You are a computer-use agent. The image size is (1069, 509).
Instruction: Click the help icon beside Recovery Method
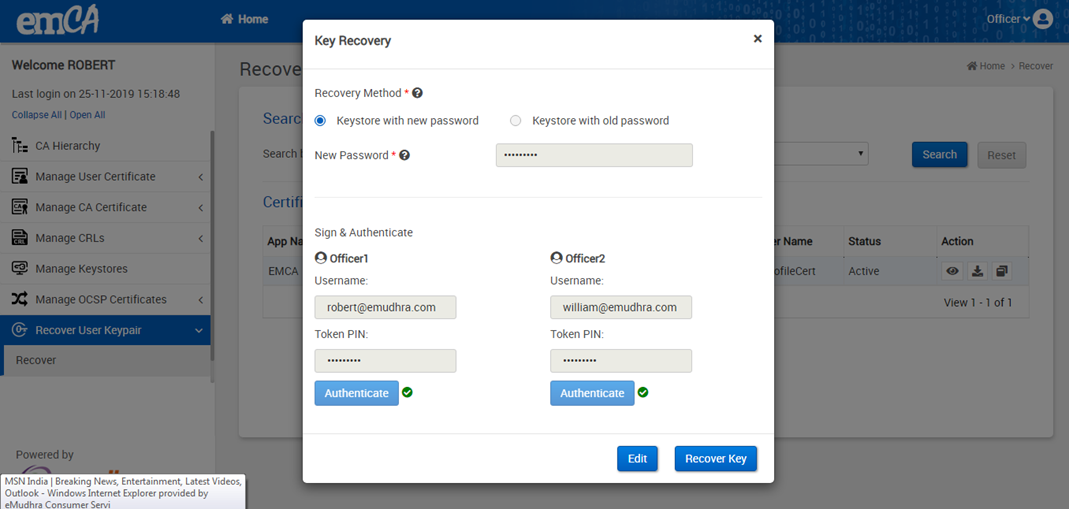click(x=417, y=93)
